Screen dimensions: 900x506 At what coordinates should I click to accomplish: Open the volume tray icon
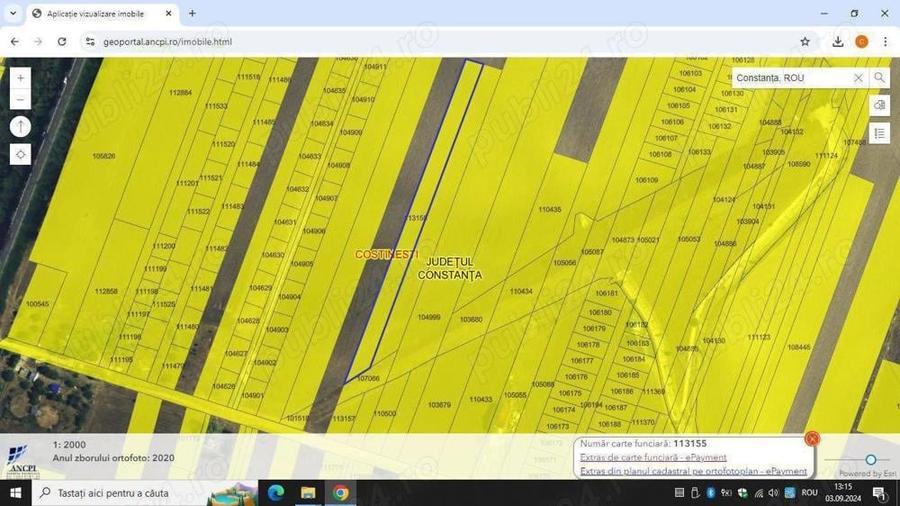[773, 493]
